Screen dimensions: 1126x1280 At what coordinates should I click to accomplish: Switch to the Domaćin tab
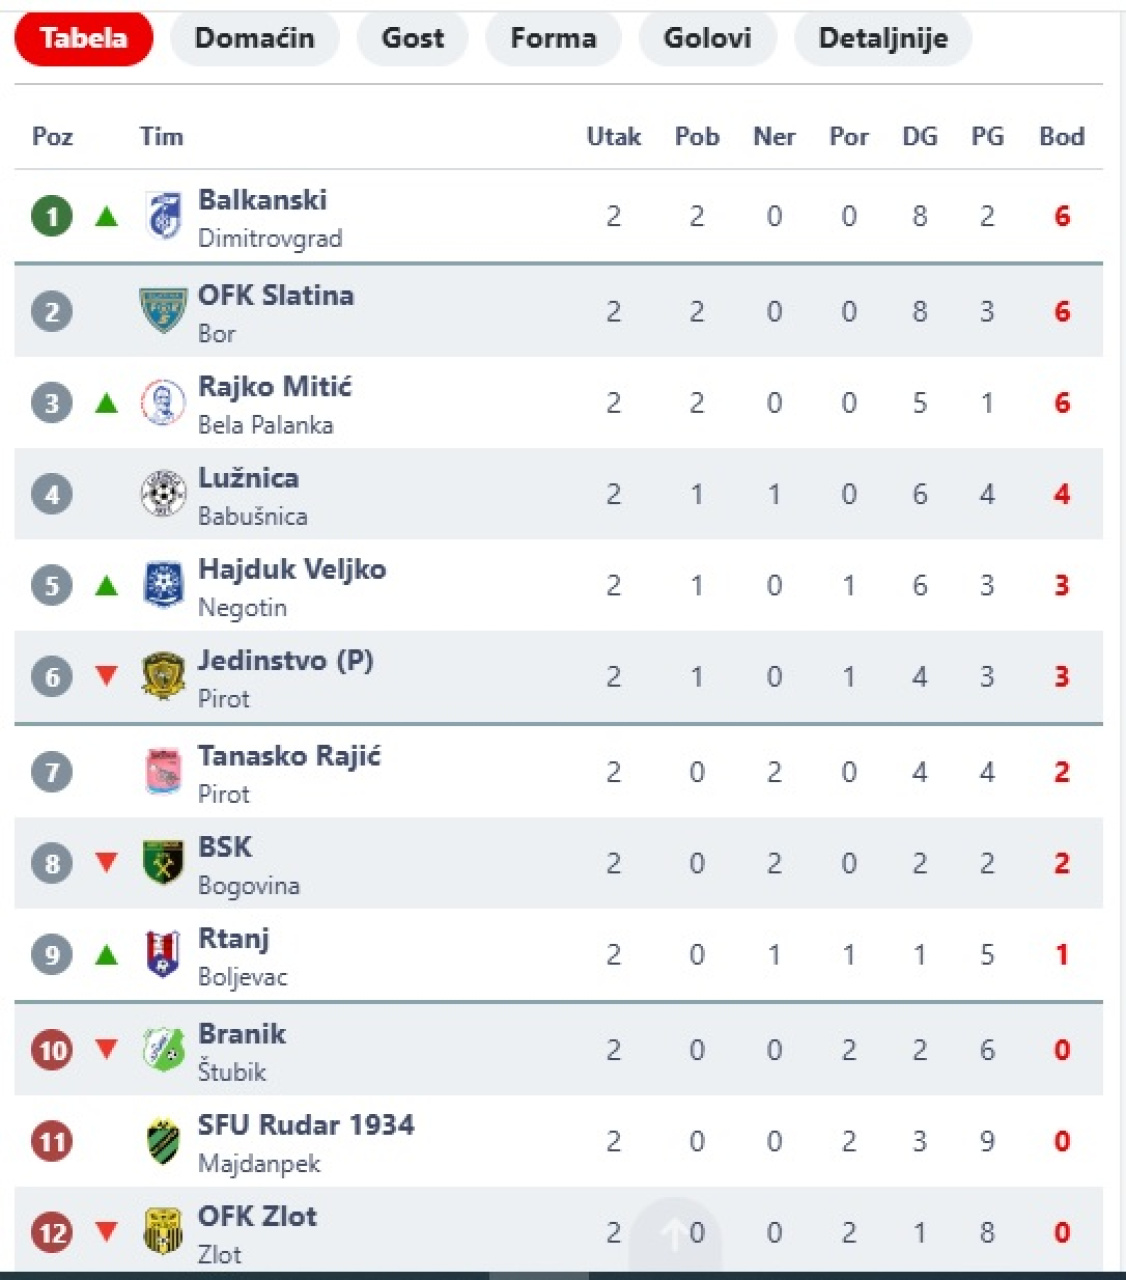click(x=254, y=38)
